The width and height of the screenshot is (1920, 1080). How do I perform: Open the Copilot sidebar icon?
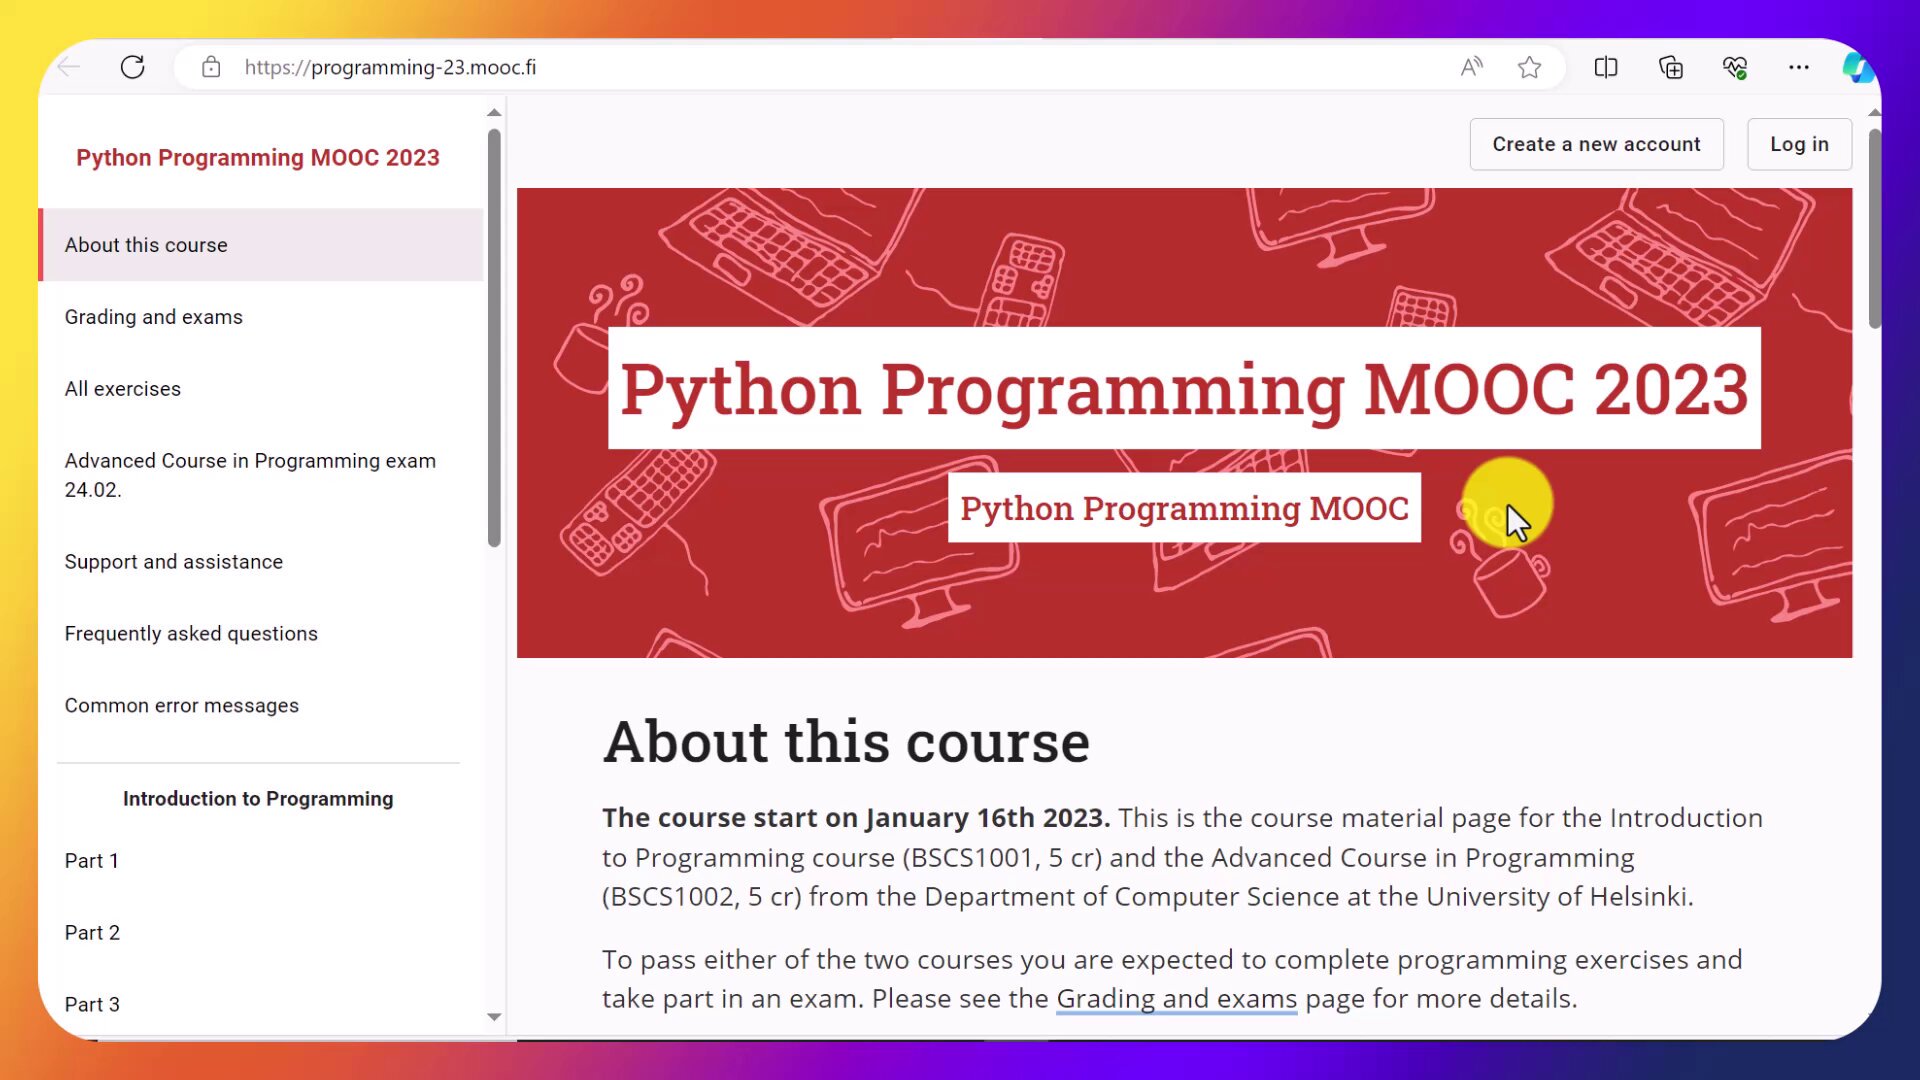point(1857,67)
